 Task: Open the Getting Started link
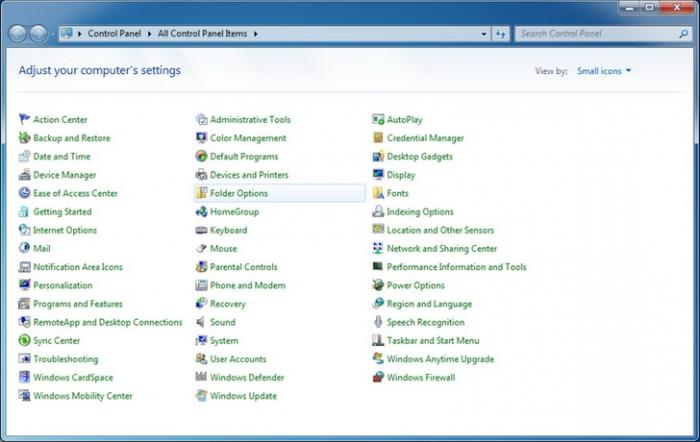pos(62,212)
